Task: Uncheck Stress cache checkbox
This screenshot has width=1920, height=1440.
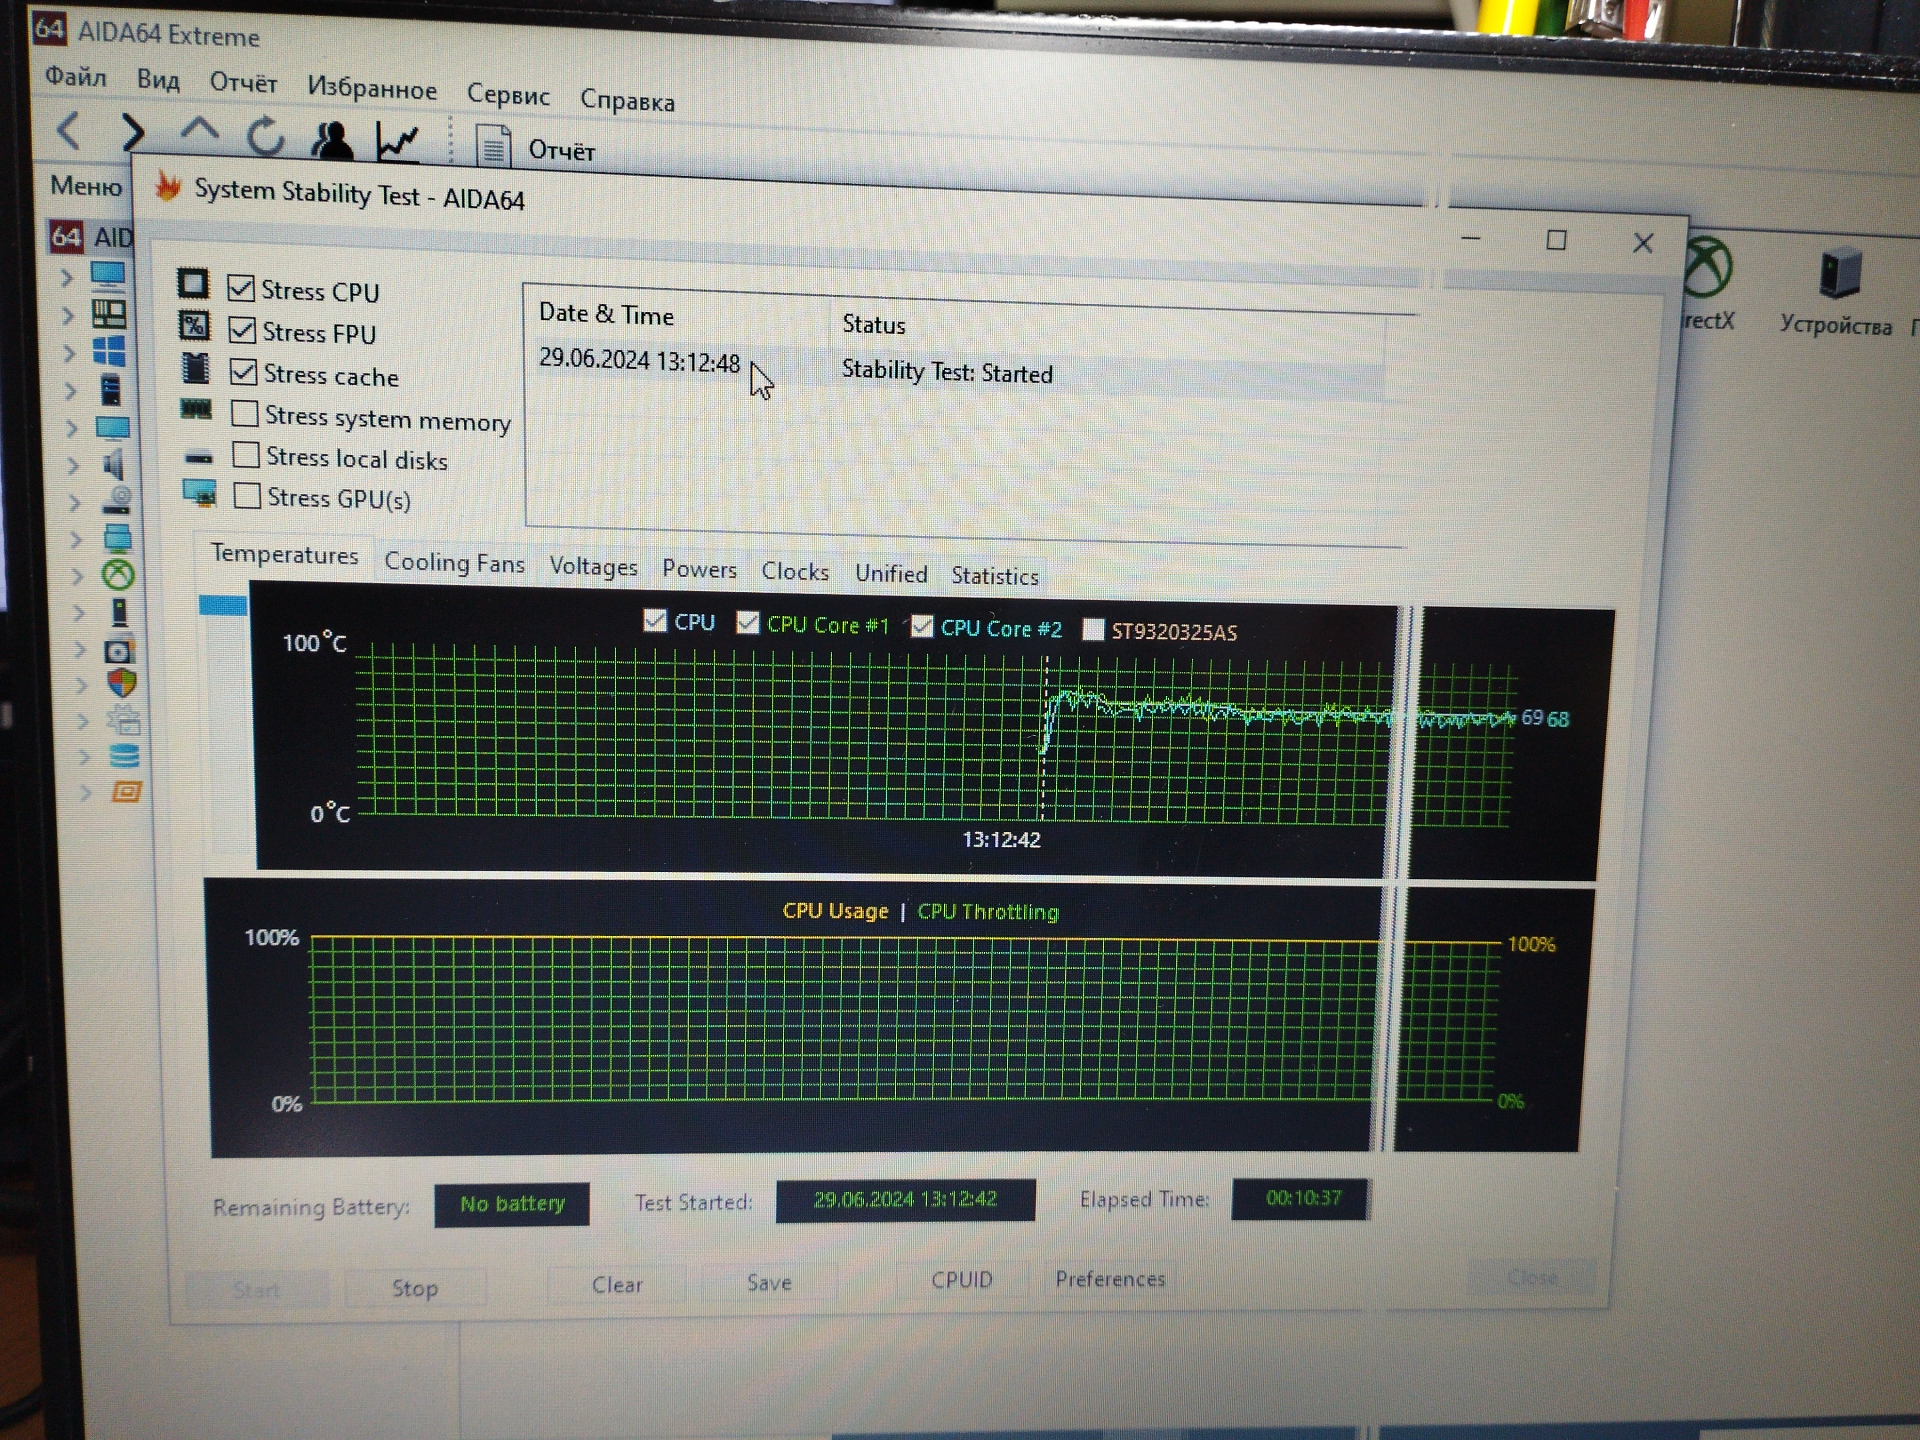Action: click(243, 371)
